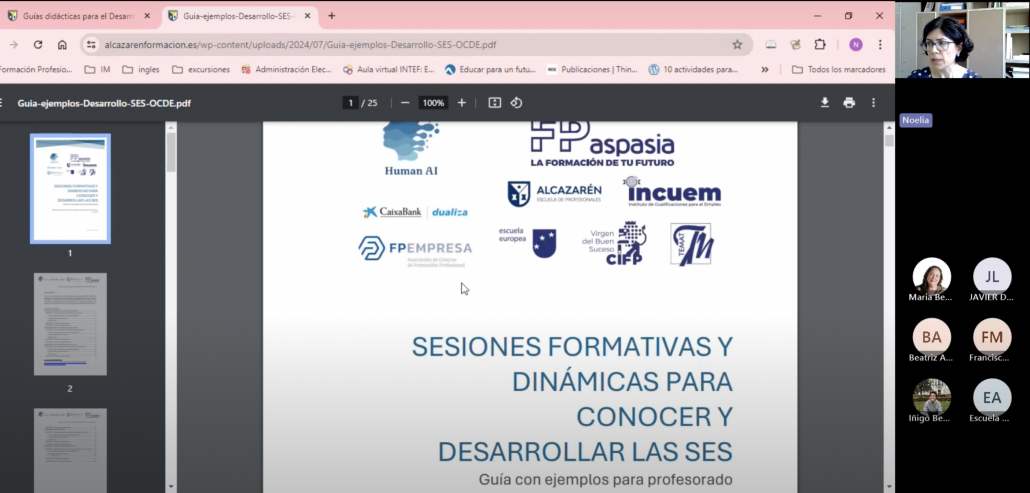Expand the hidden bookmarks overflow chevron
The width and height of the screenshot is (1030, 493).
click(765, 70)
